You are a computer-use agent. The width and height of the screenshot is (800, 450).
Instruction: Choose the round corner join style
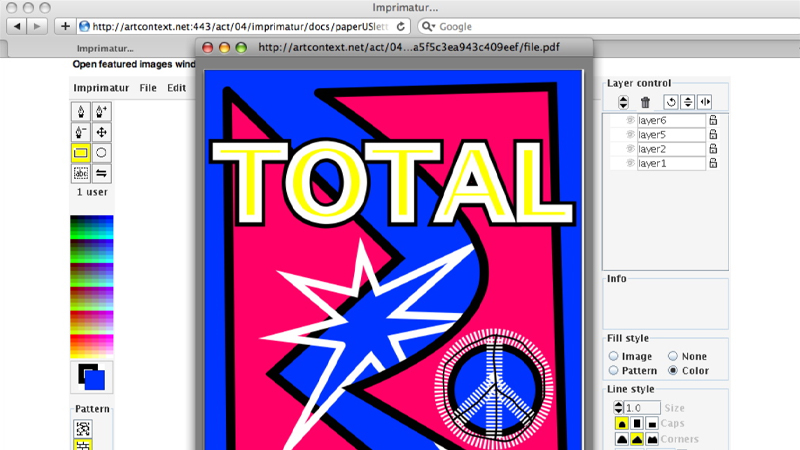coord(621,439)
